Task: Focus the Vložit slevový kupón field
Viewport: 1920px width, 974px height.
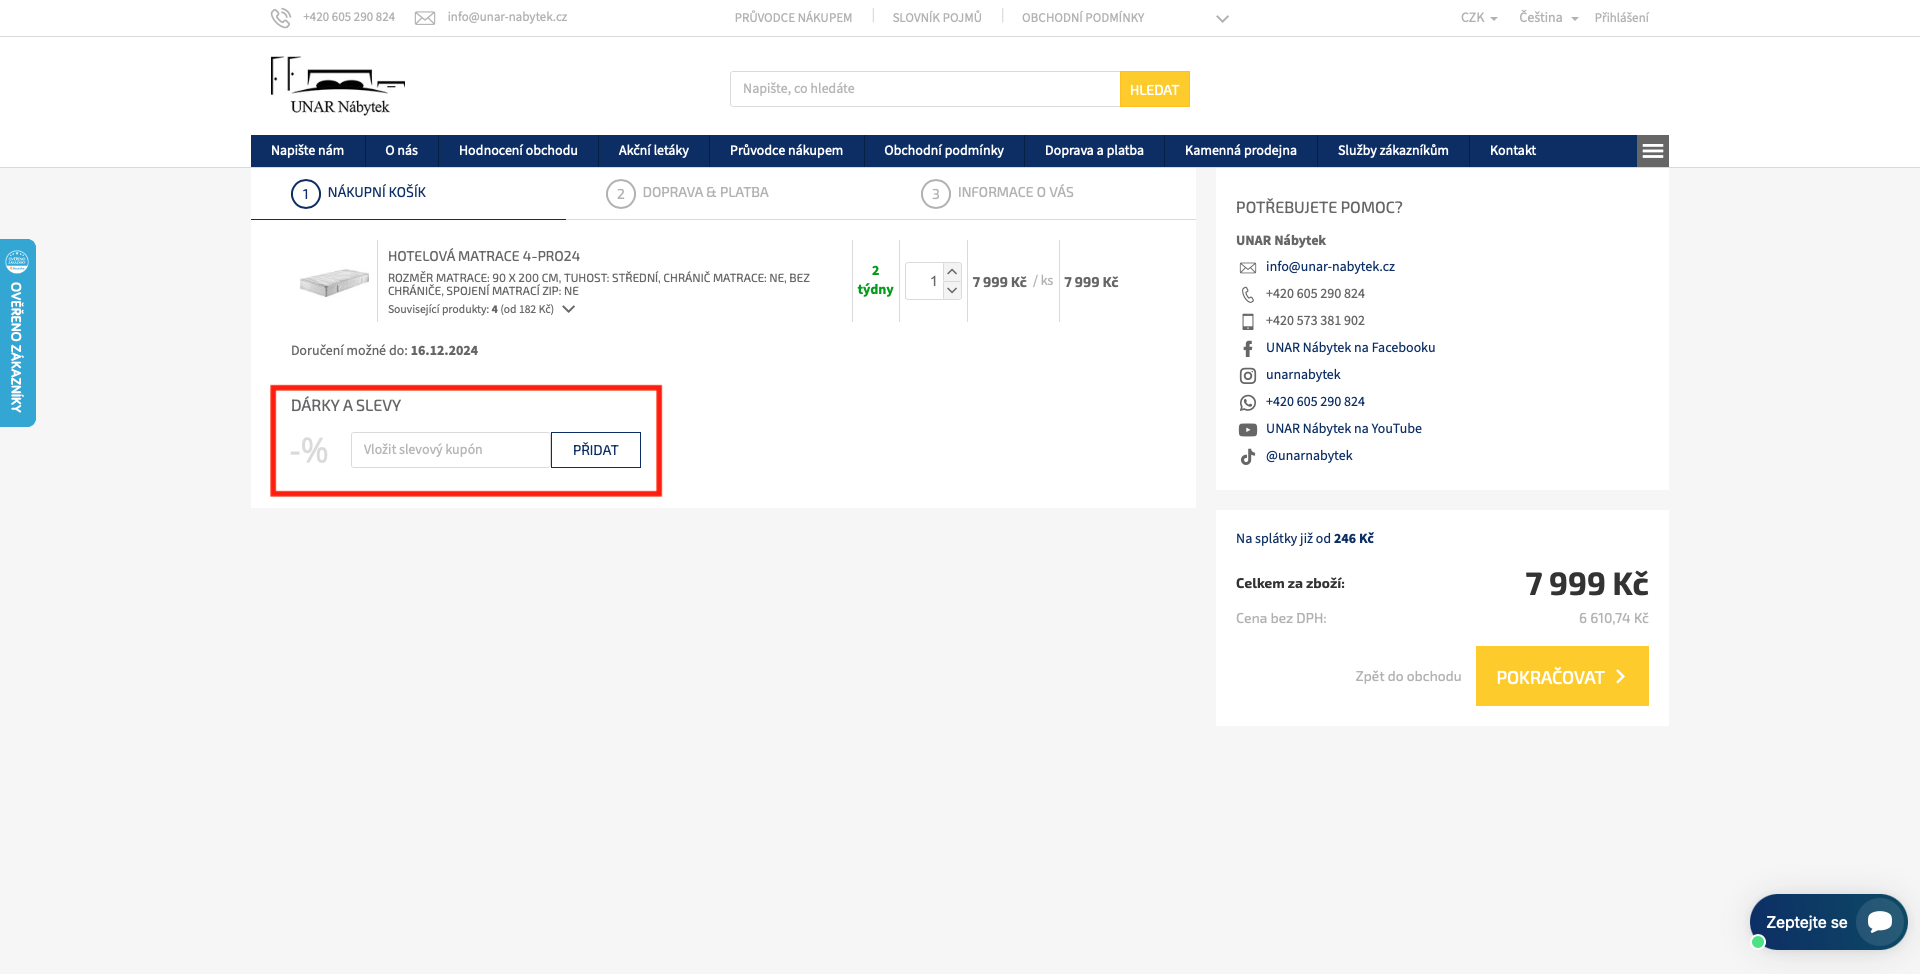Action: pyautogui.click(x=451, y=450)
